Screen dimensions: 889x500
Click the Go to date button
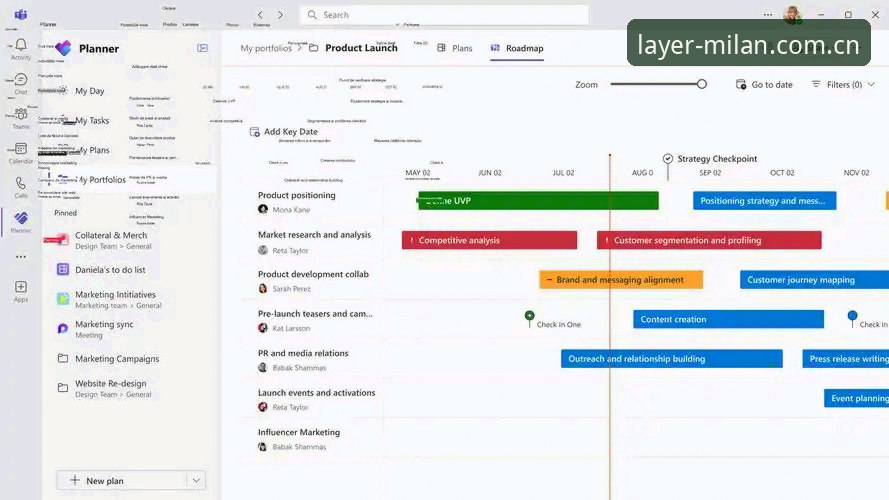tap(764, 84)
